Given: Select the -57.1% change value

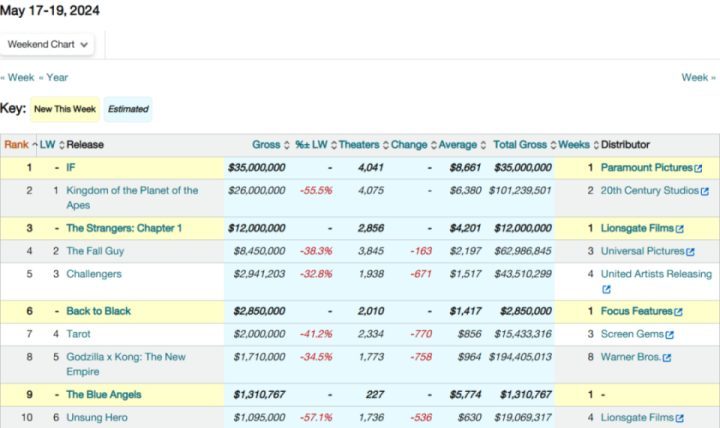Looking at the screenshot, I should coord(316,417).
